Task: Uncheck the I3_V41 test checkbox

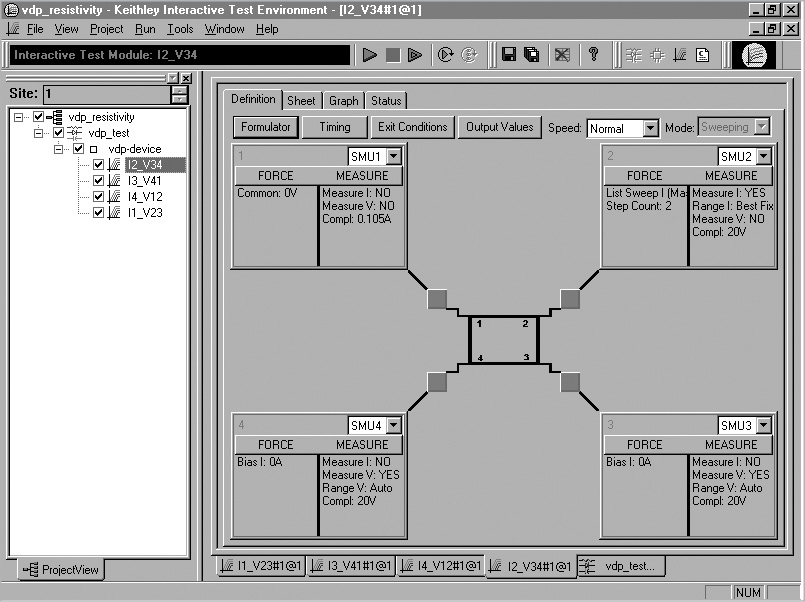Action: click(x=98, y=180)
